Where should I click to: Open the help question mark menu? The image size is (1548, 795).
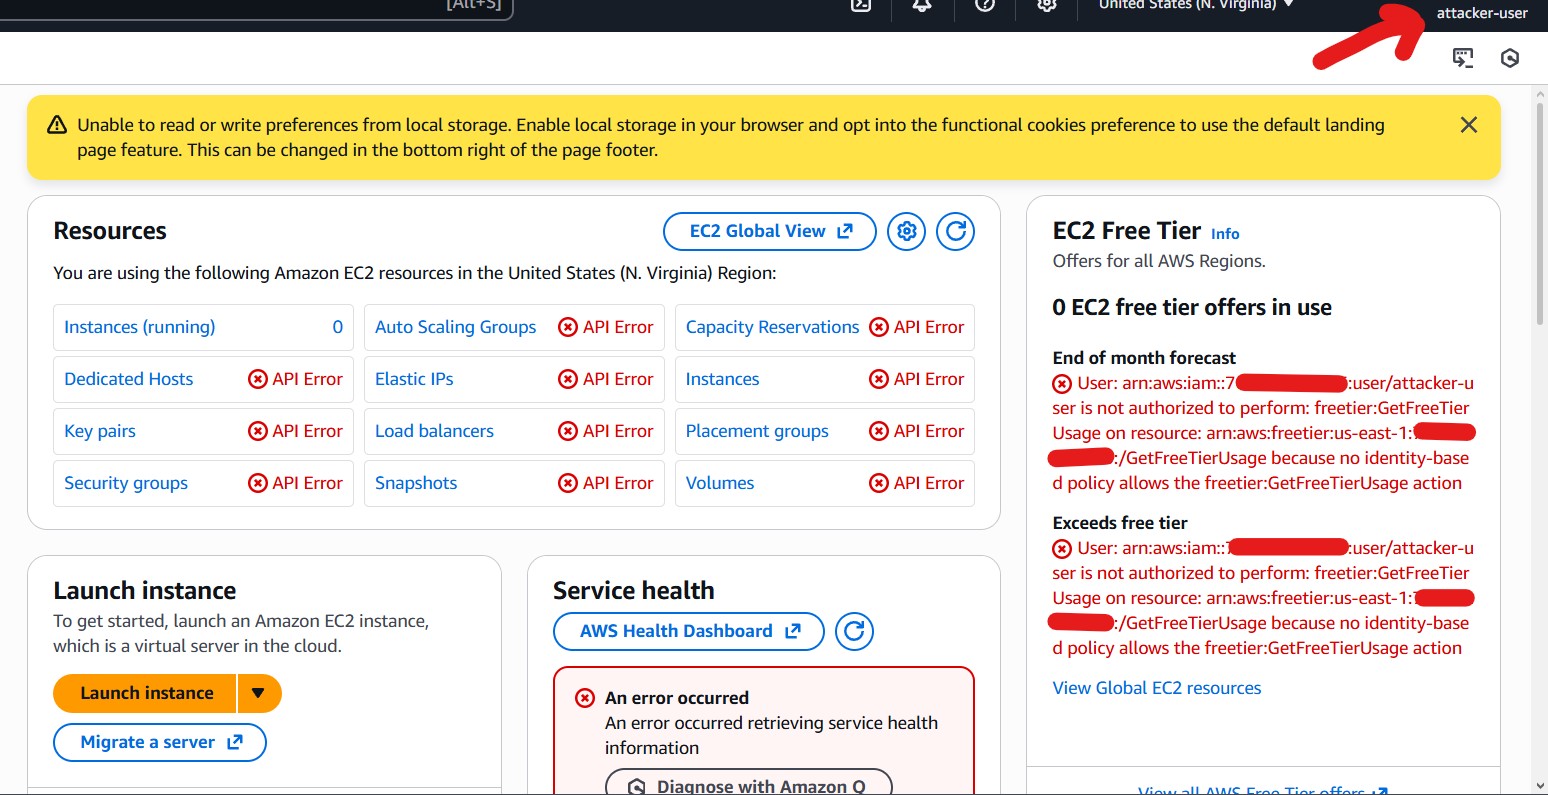985,5
